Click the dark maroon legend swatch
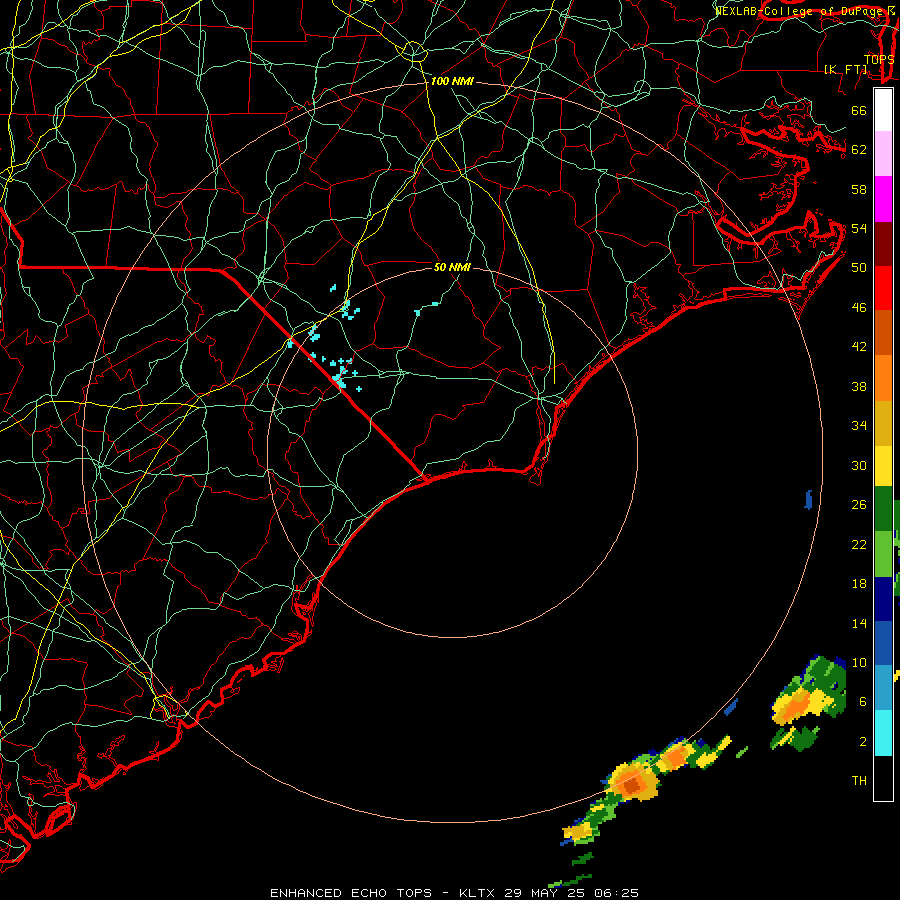The height and width of the screenshot is (900, 900). tap(883, 244)
